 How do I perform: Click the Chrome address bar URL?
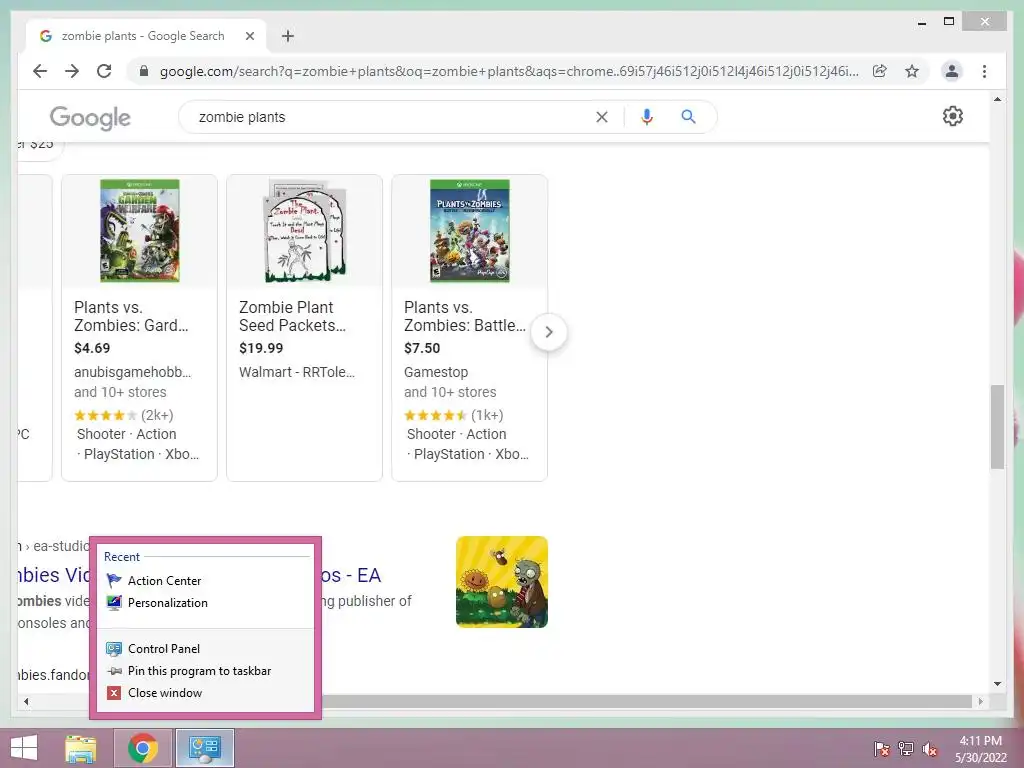point(509,71)
